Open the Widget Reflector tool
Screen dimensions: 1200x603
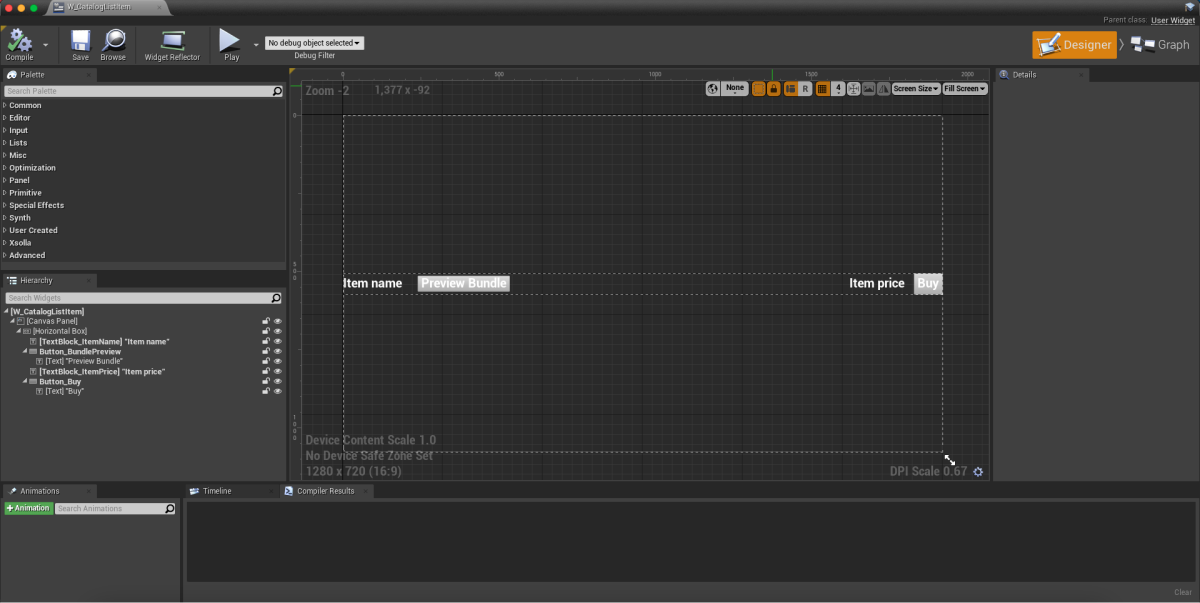(x=172, y=41)
